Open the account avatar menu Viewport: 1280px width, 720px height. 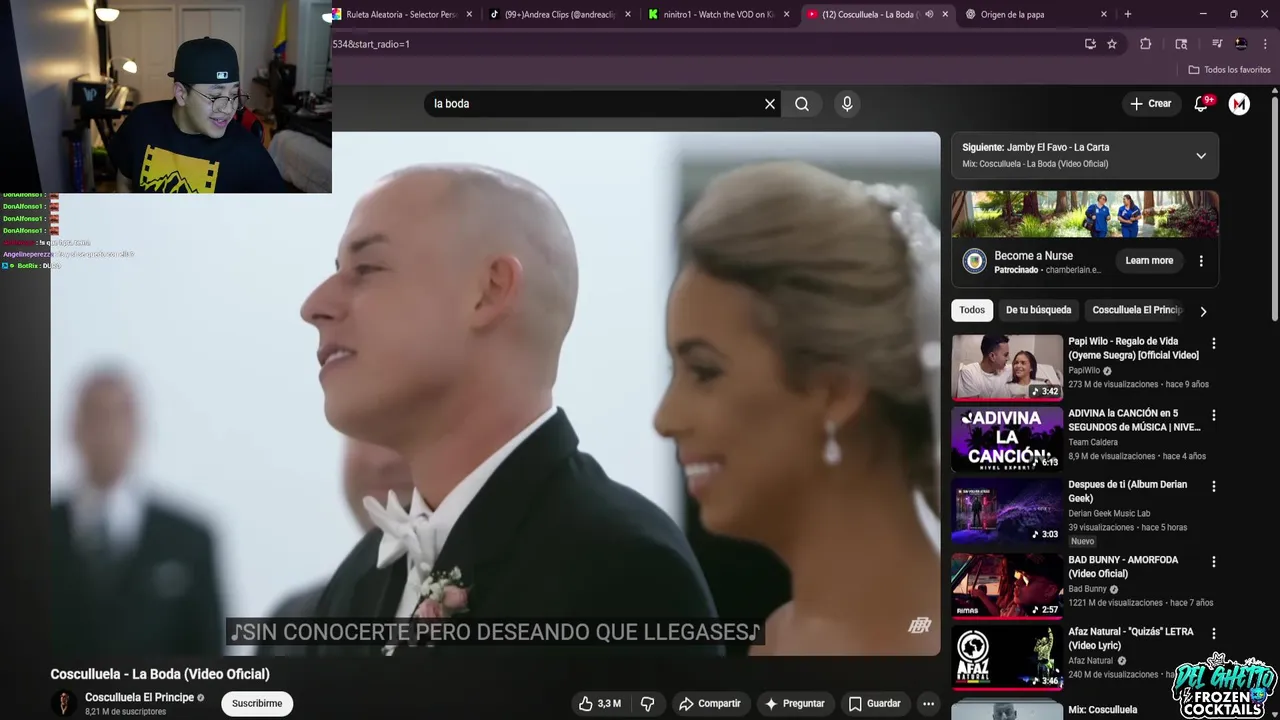(x=1239, y=104)
